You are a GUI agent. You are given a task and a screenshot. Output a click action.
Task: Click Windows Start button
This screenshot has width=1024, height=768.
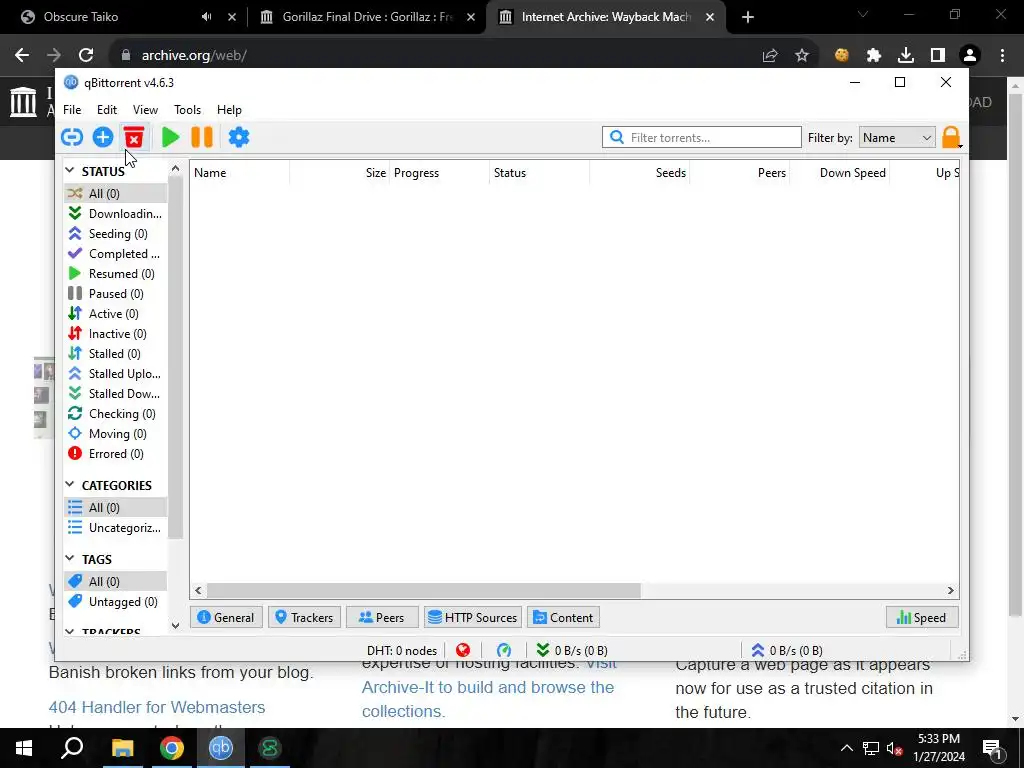(24, 748)
